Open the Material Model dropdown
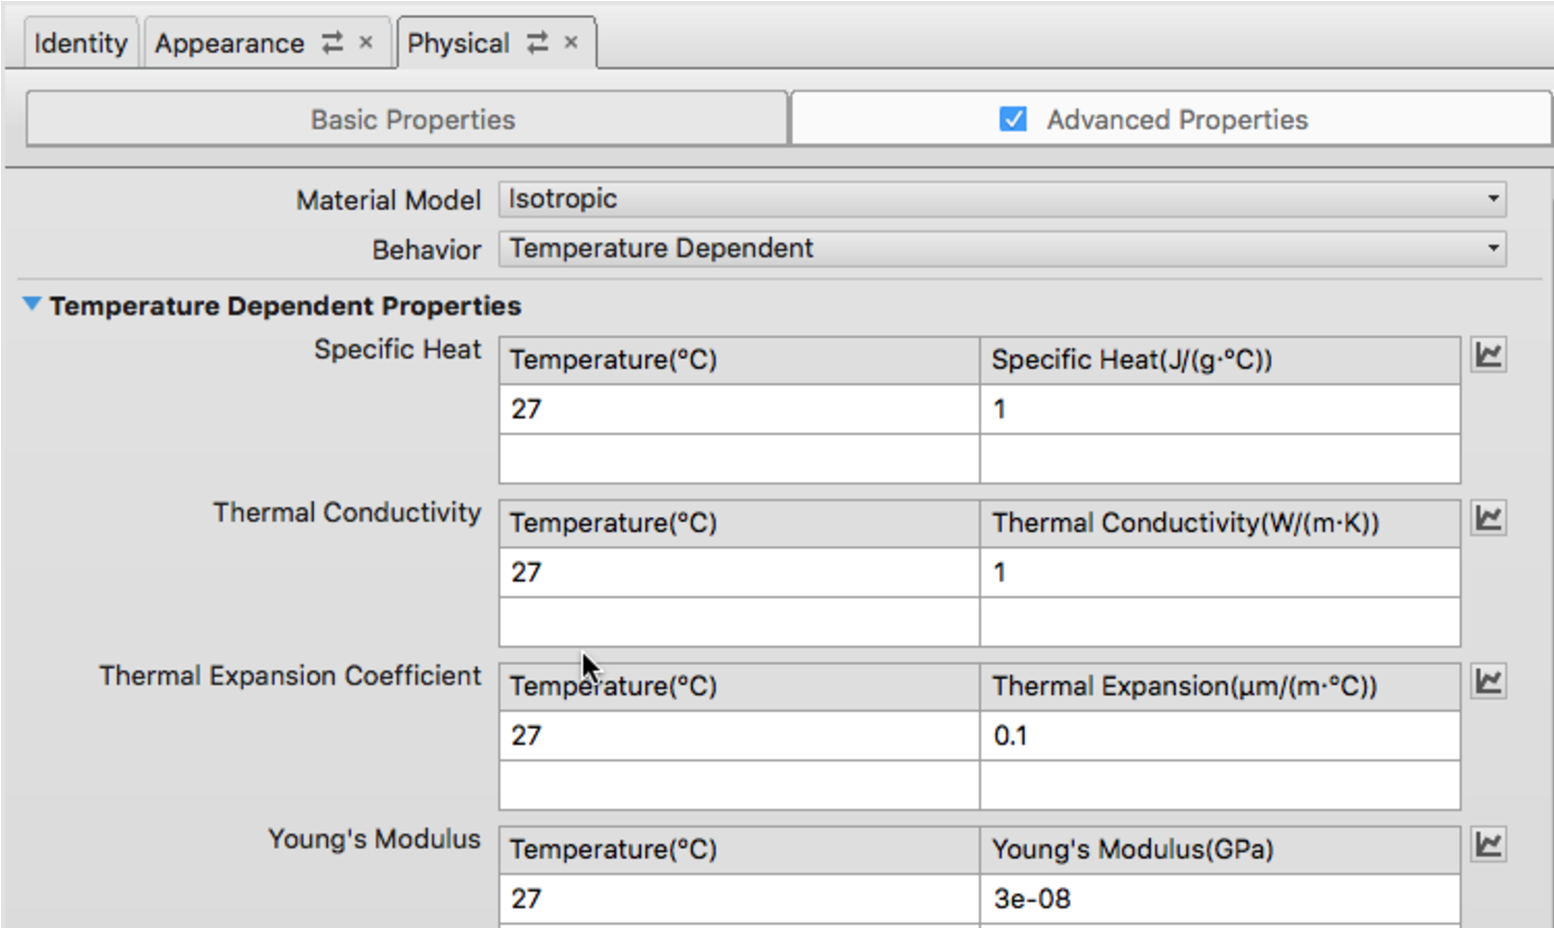This screenshot has height=928, width=1554. tap(1002, 199)
